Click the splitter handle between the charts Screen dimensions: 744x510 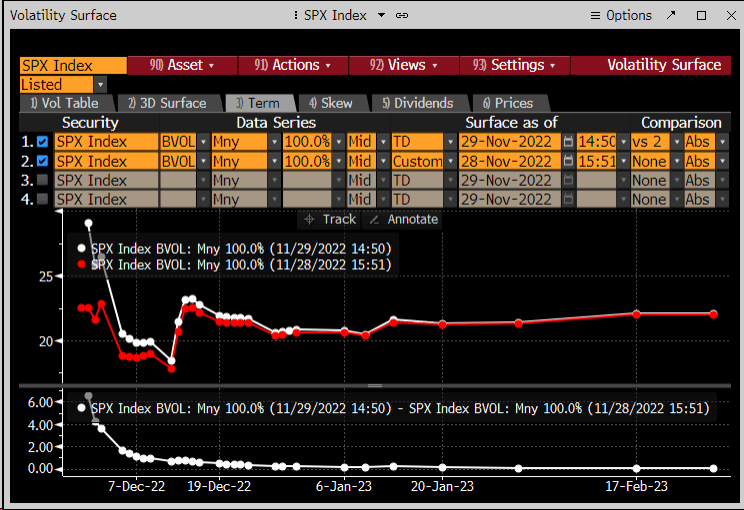coord(375,386)
